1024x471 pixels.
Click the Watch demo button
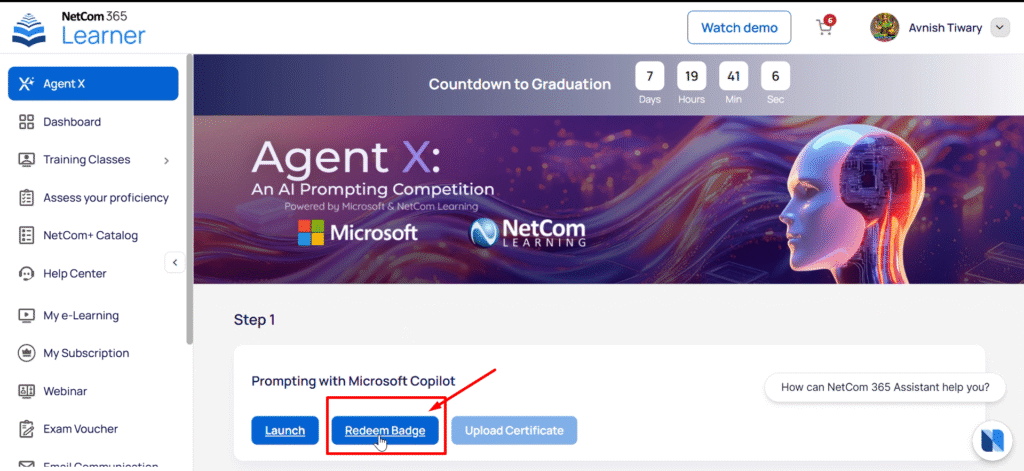(x=739, y=27)
